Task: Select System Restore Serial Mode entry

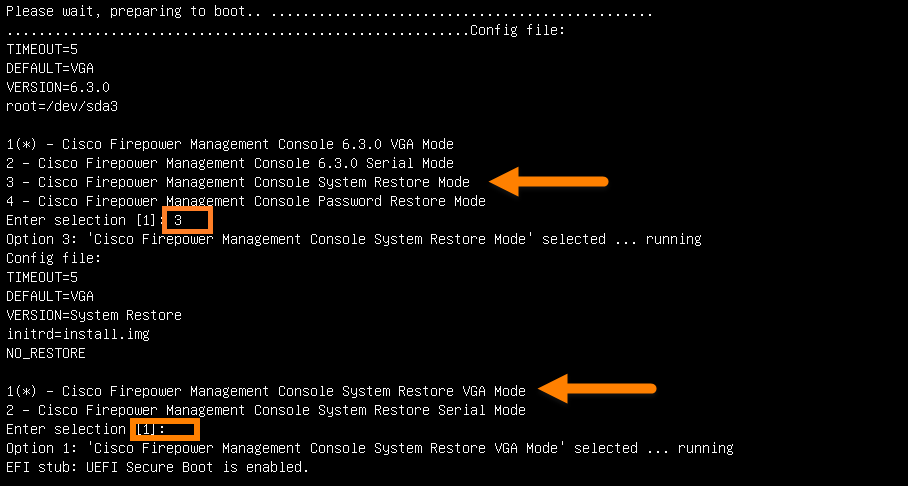Action: 266,410
